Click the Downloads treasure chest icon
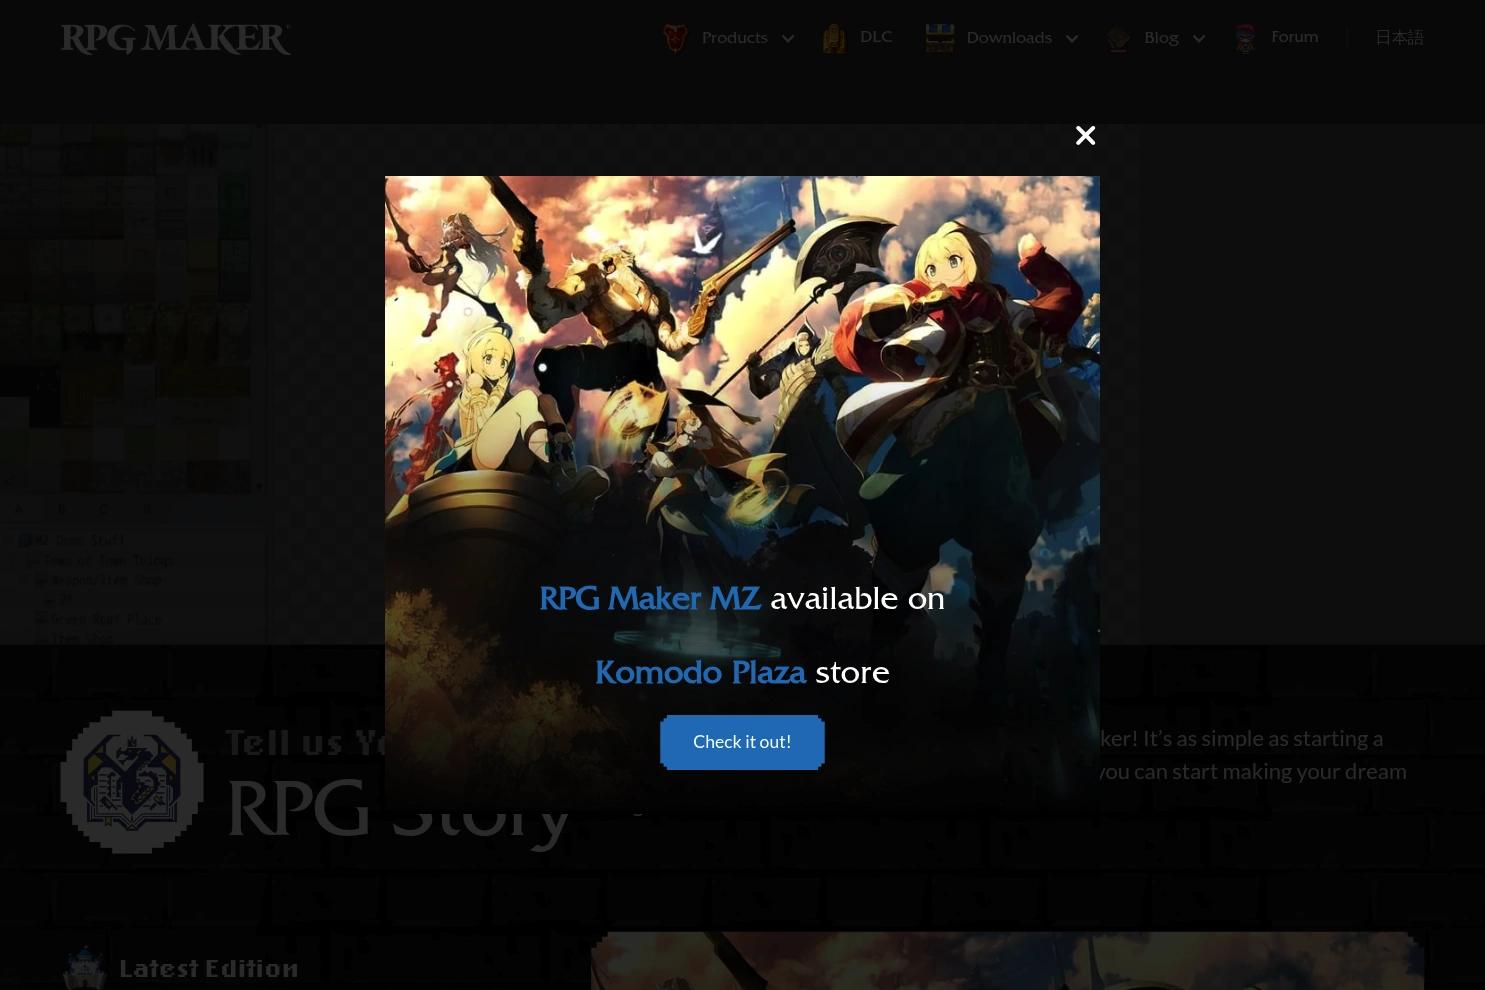Screen dimensions: 1485x990 940,38
